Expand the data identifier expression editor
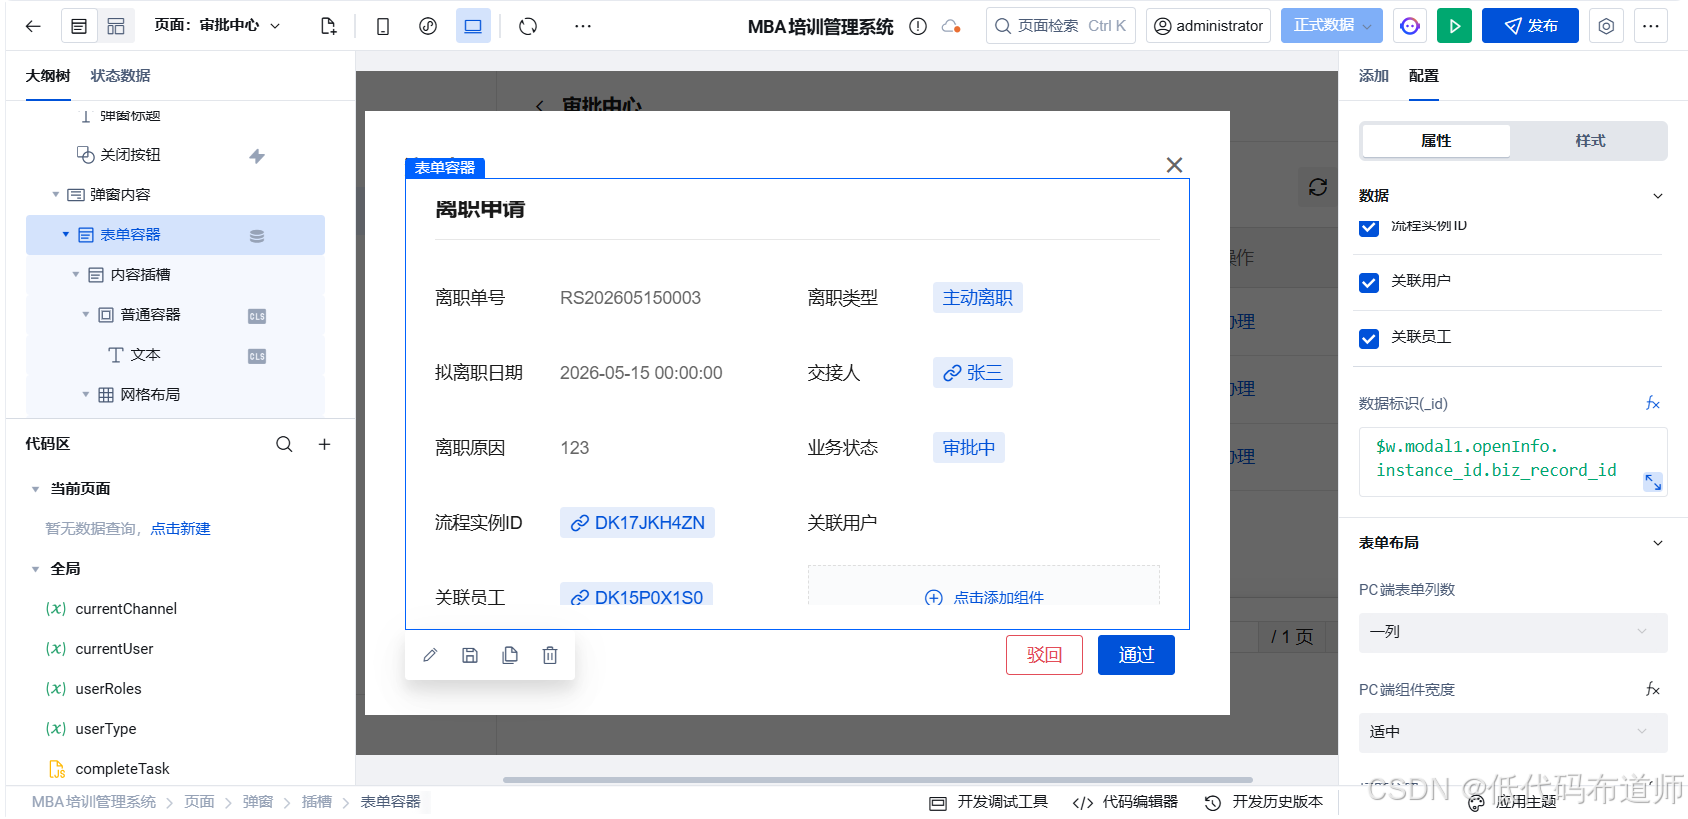The image size is (1688, 819). (x=1653, y=482)
